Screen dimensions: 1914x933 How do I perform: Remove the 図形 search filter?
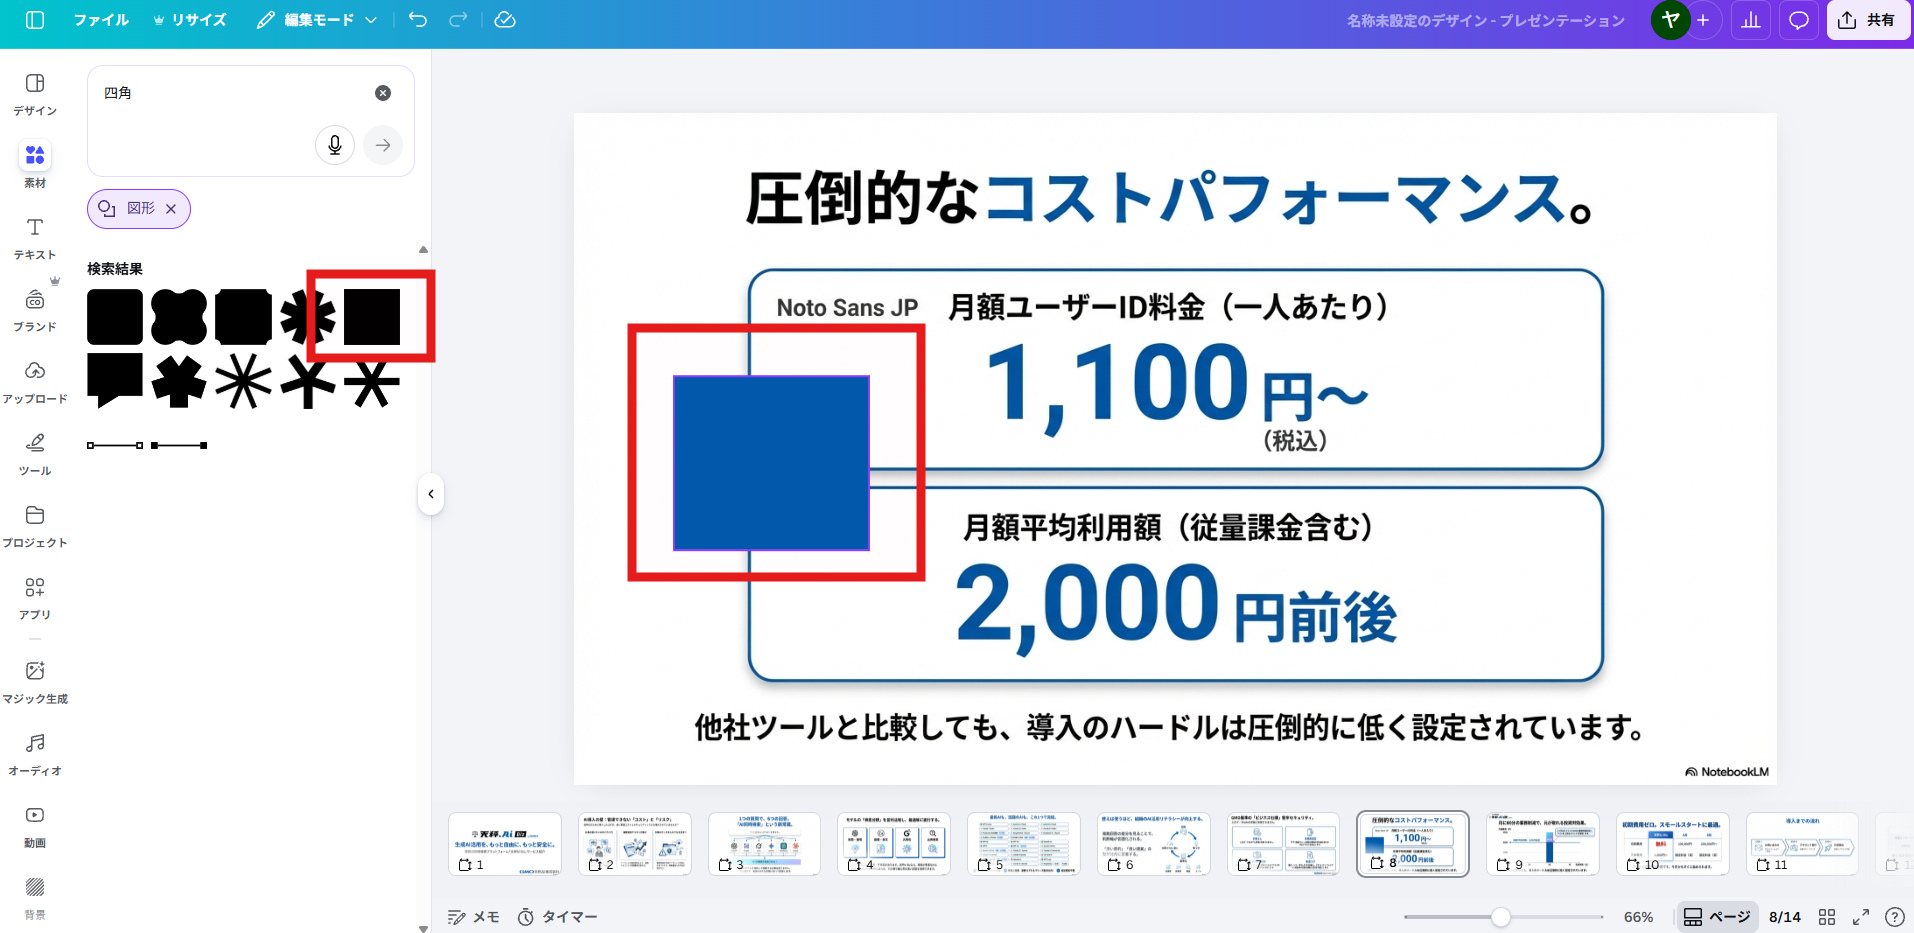point(171,209)
